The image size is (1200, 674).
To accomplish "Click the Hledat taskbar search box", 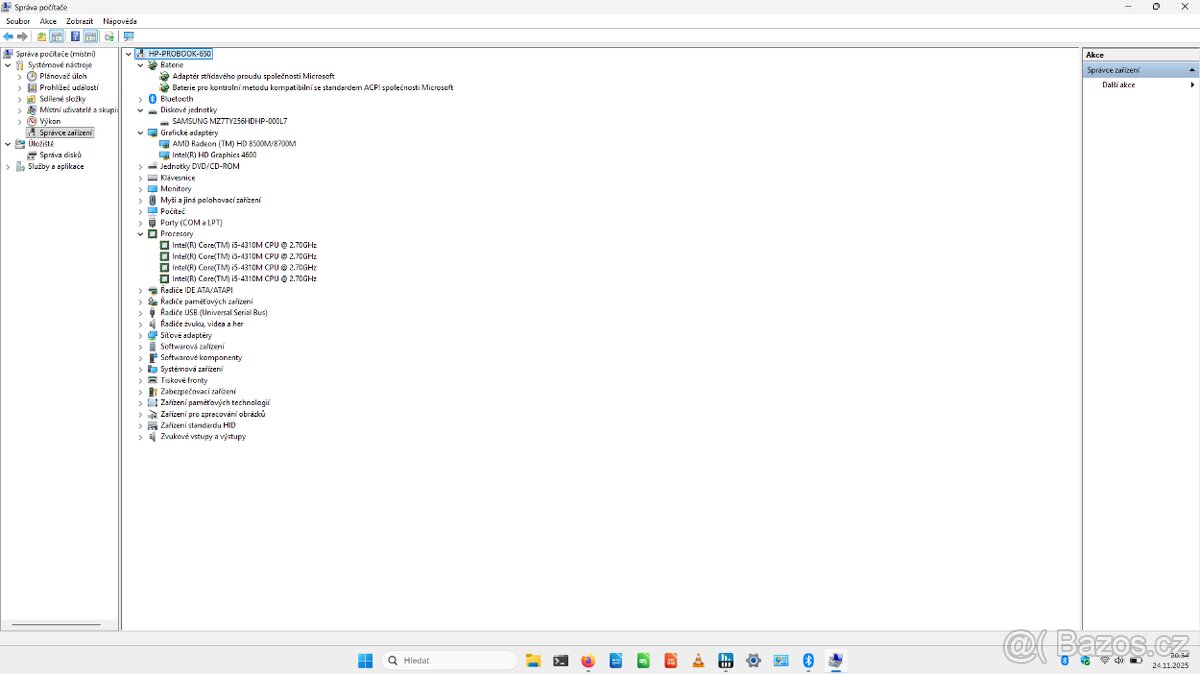I will coord(451,660).
